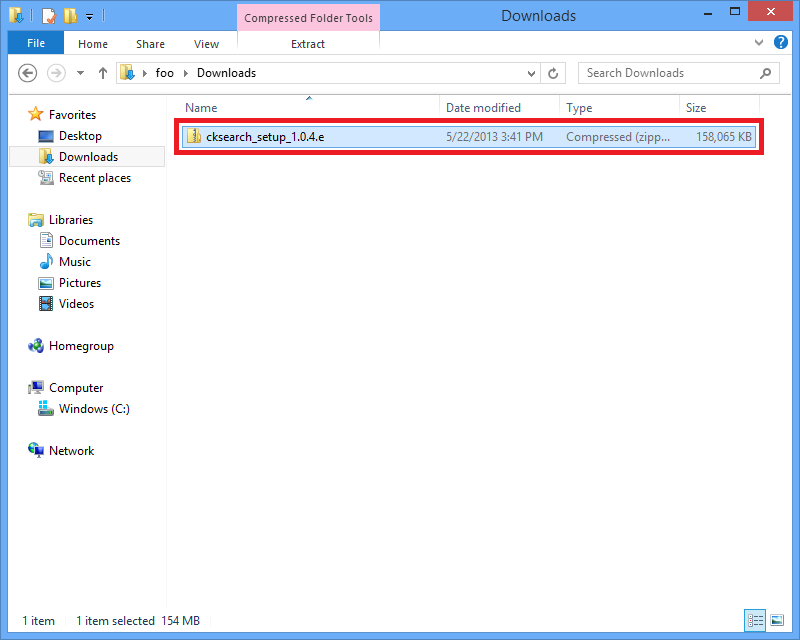Customize Quick Access Toolbar dropdown

point(89,16)
